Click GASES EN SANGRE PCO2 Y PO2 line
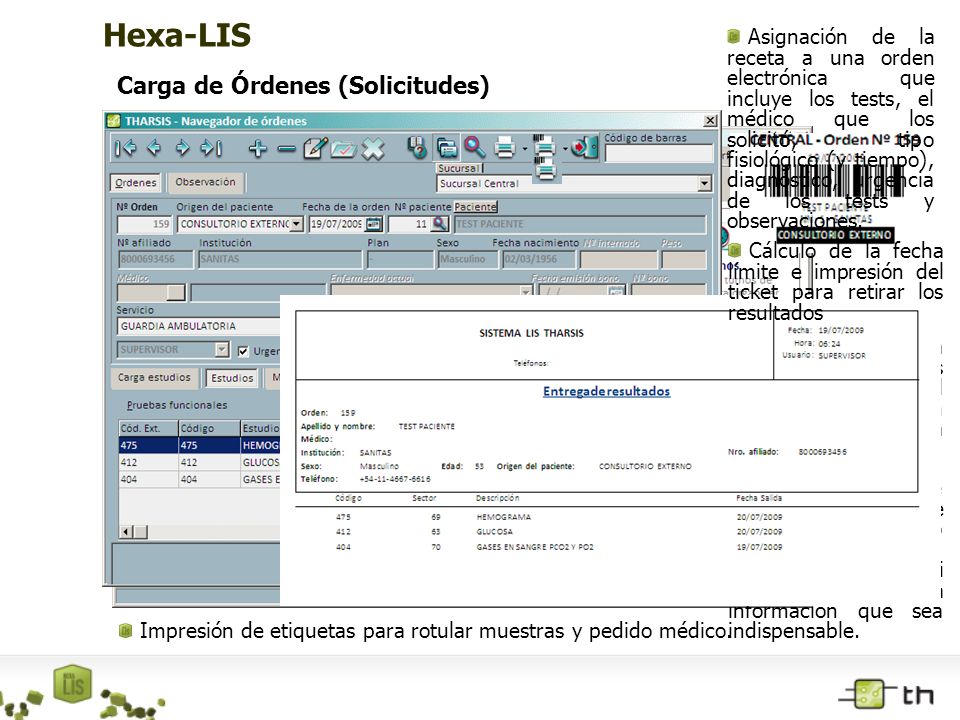960x720 pixels. [x=535, y=547]
